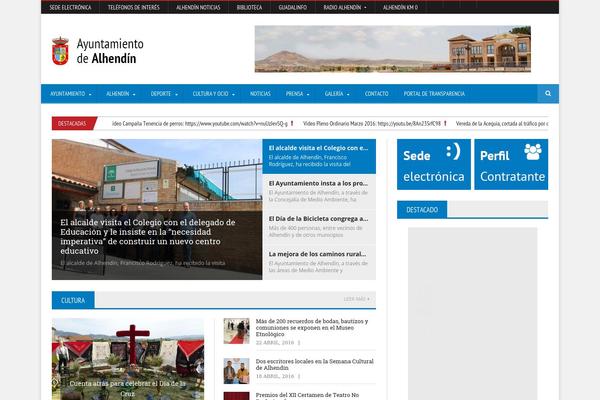
Task: Open 'Dos escritores locales en la Semana Cultural'
Action: pyautogui.click(x=315, y=364)
